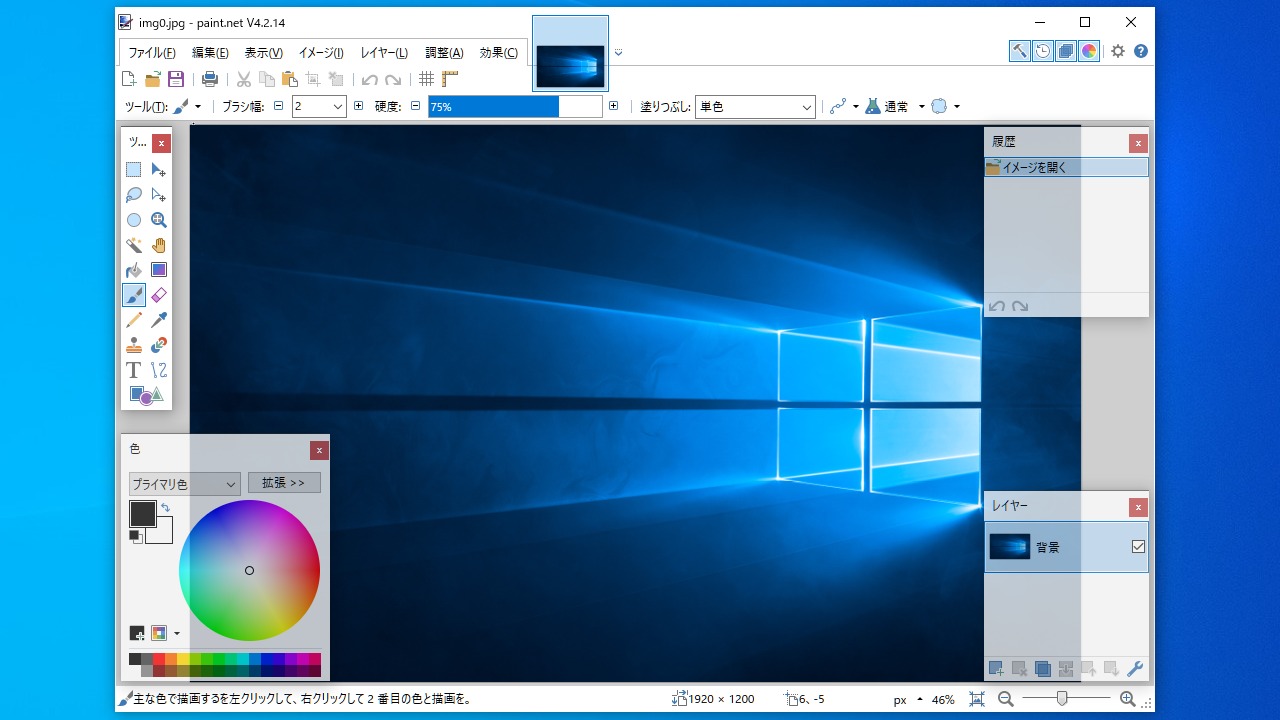Open the イメージ(I) menu
This screenshot has height=720, width=1280.
pyautogui.click(x=321, y=53)
